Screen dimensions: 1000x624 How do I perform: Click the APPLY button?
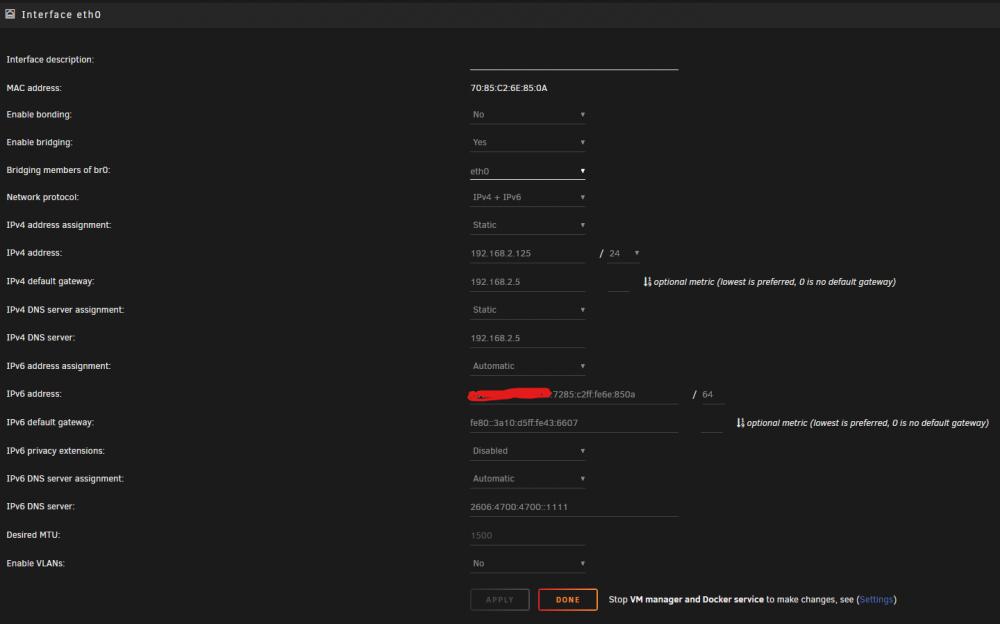click(500, 600)
